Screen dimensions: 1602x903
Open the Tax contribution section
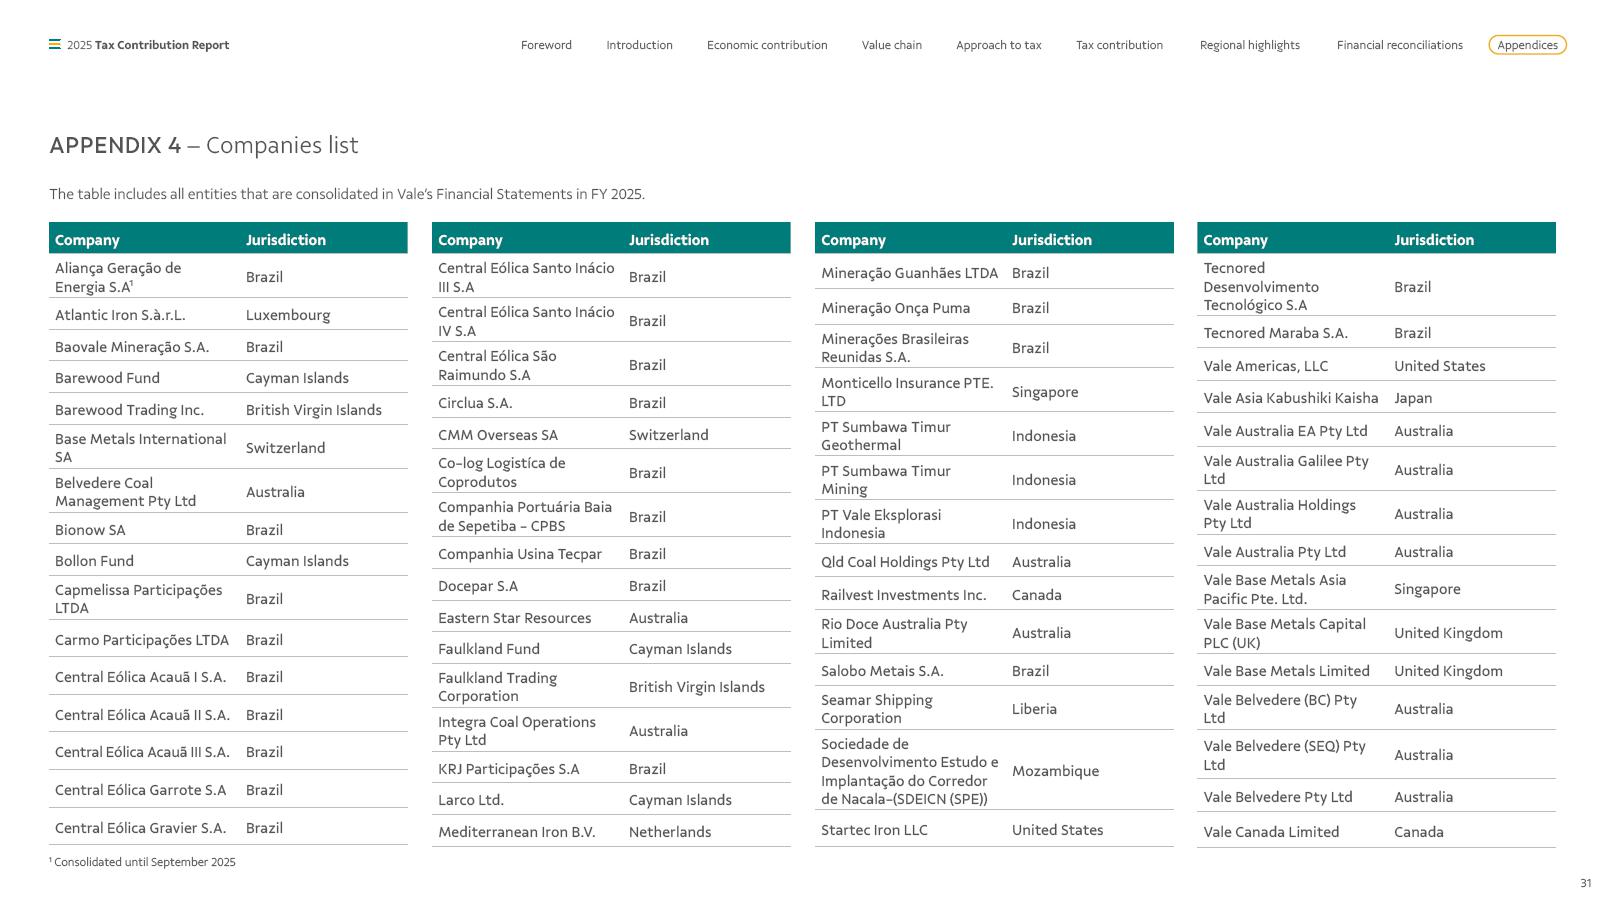(x=1119, y=45)
